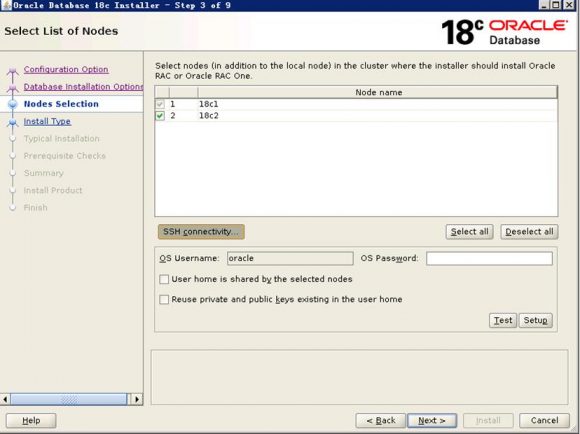Enable Reuse private and public keys checkbox
Viewport: 580px width, 434px height.
click(164, 299)
